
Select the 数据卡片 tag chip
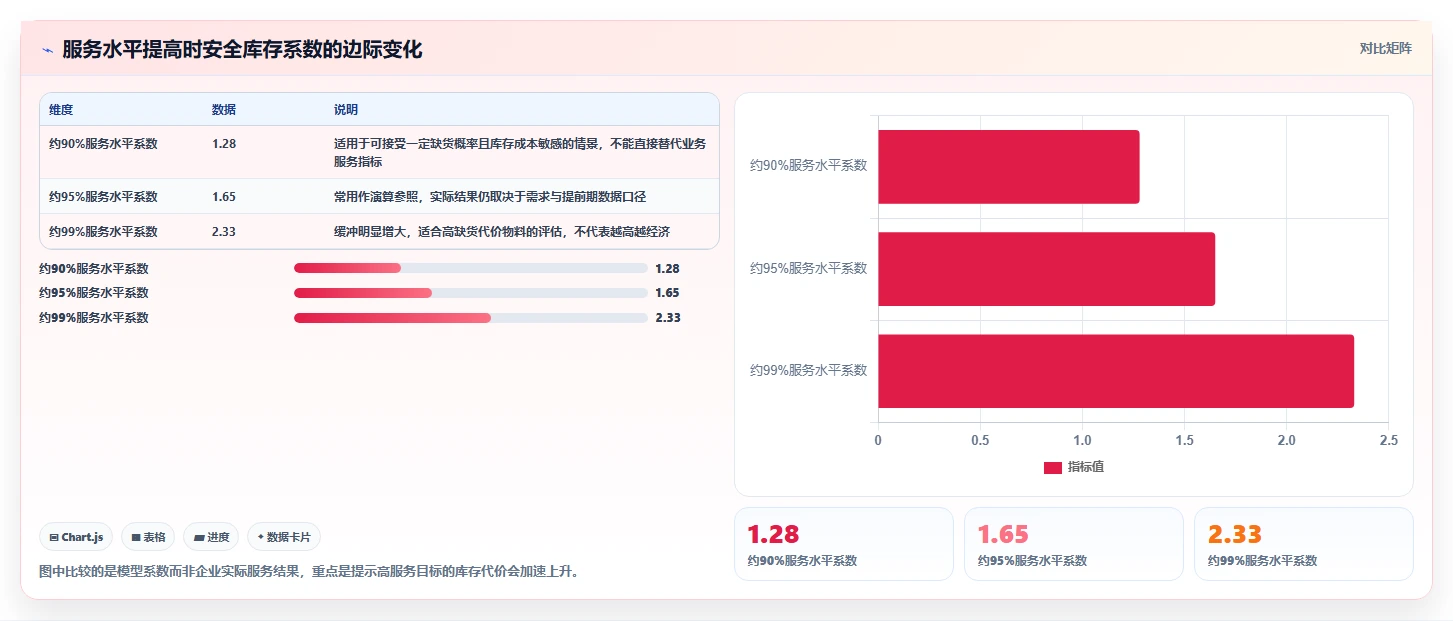pos(284,537)
